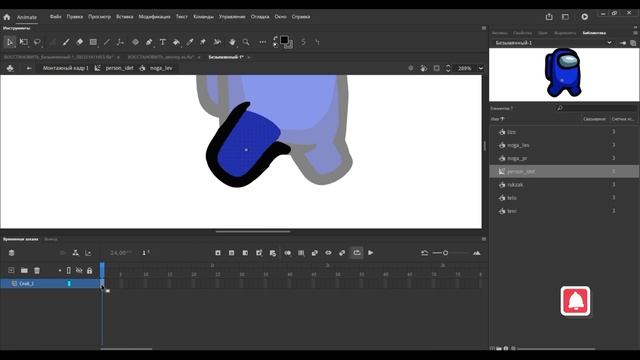Image resolution: width=640 pixels, height=360 pixels.
Task: Select the Hand tool
Action: [232, 42]
